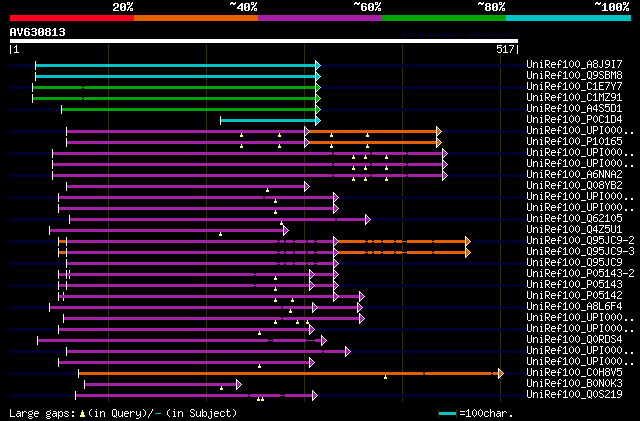Viewport: 640px width, 421px height.
Task: Click the purple ~60% identity legend segment
Action: 320,18
